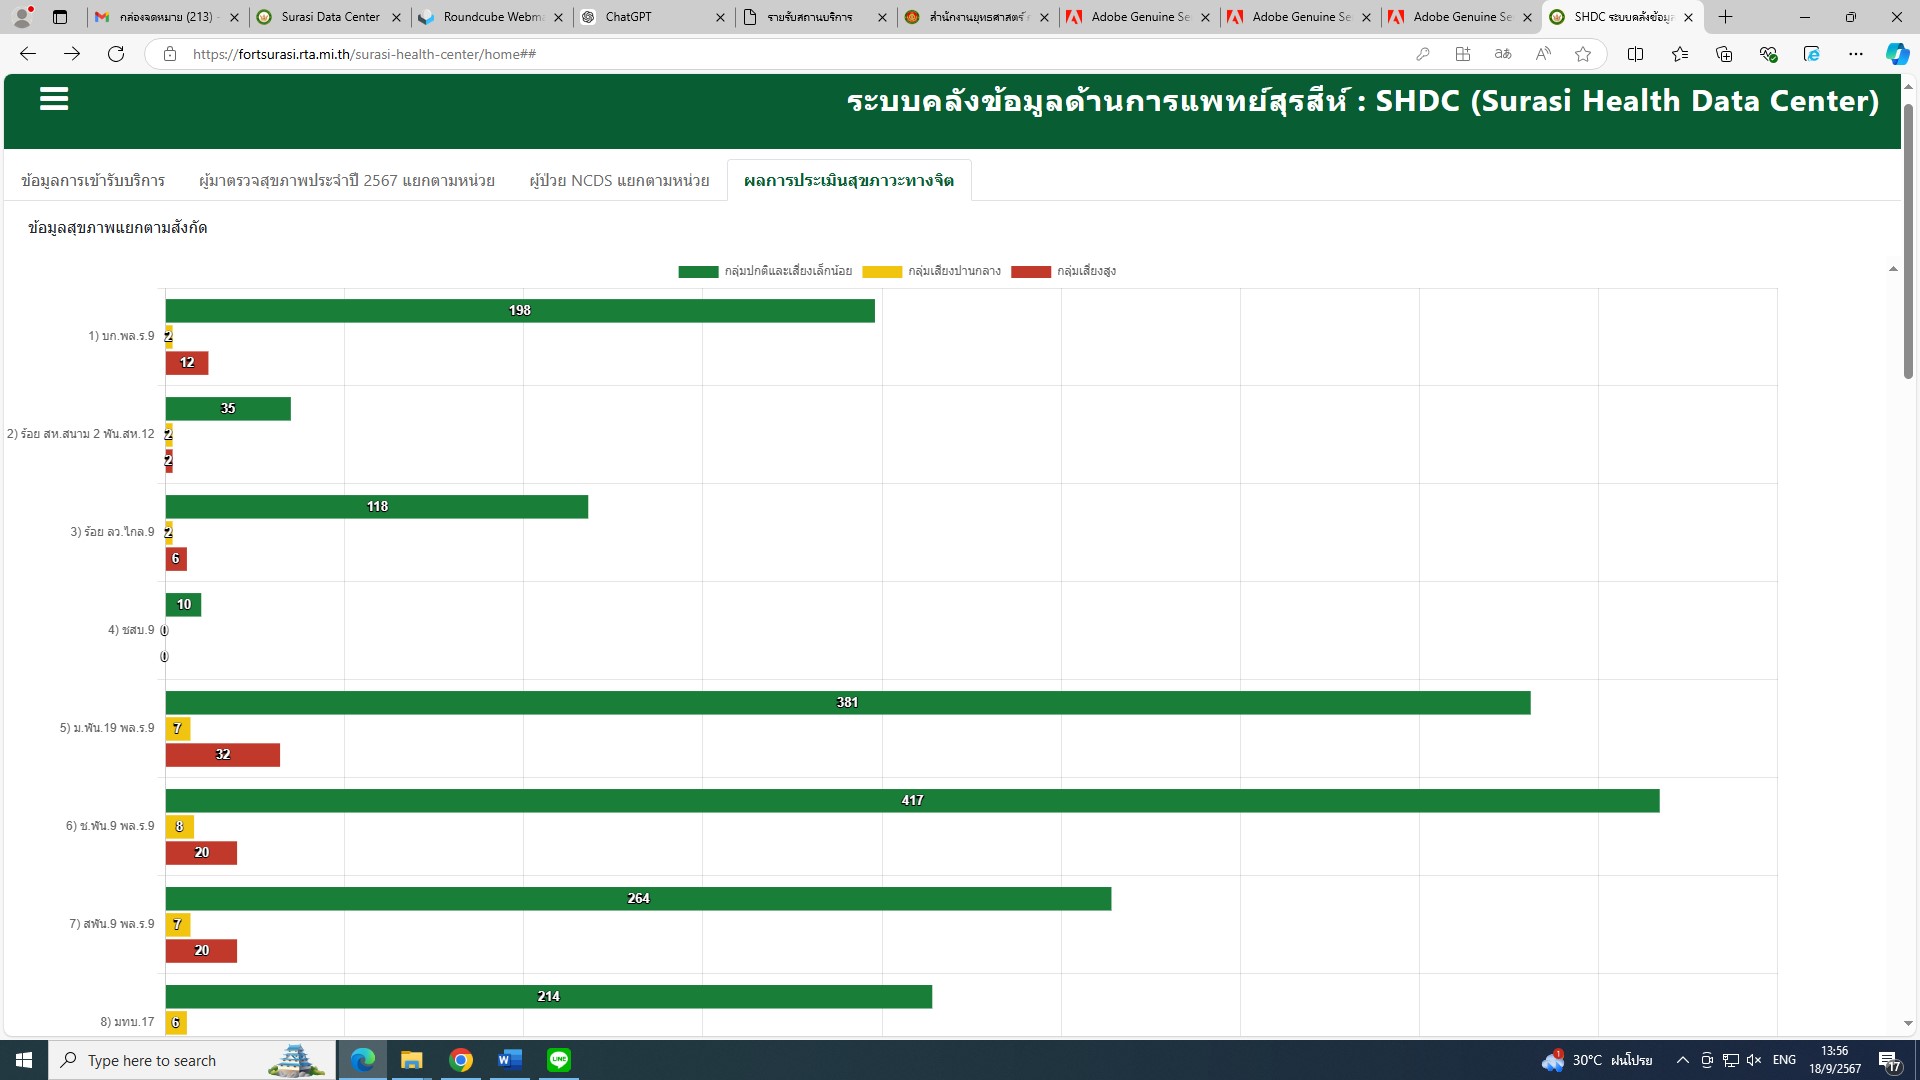Switch to NCDS patients by unit tab

619,181
